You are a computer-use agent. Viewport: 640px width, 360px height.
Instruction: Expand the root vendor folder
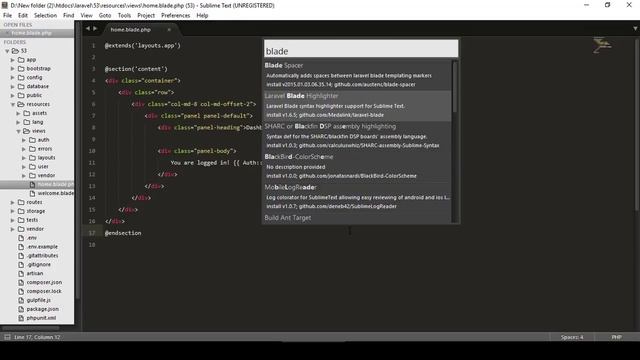[x=13, y=229]
